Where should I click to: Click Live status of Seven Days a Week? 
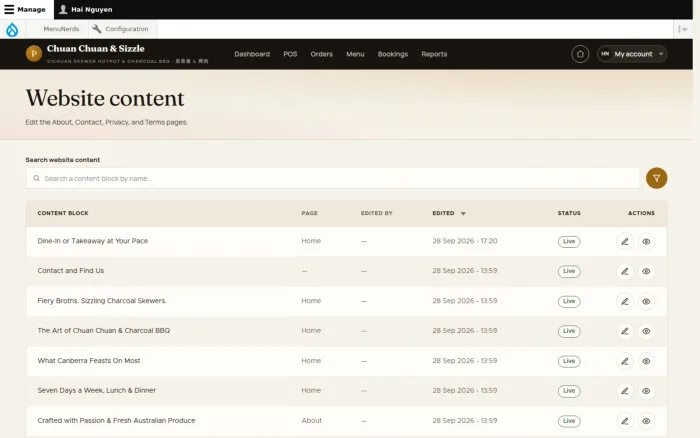[569, 391]
